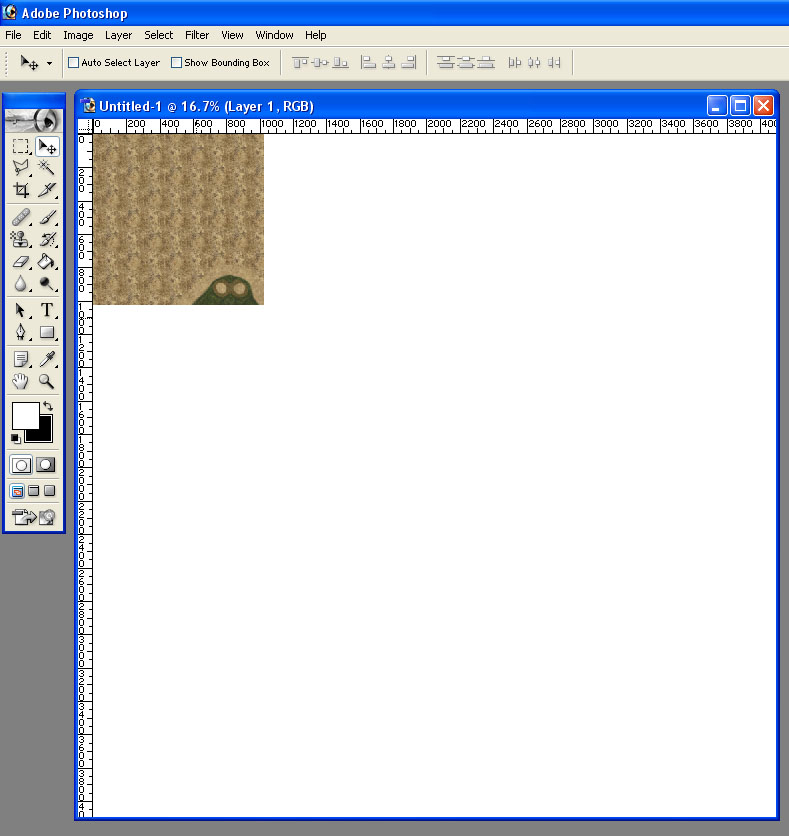Image resolution: width=789 pixels, height=836 pixels.
Task: Enable Auto Select Layer checkbox
Action: point(73,63)
